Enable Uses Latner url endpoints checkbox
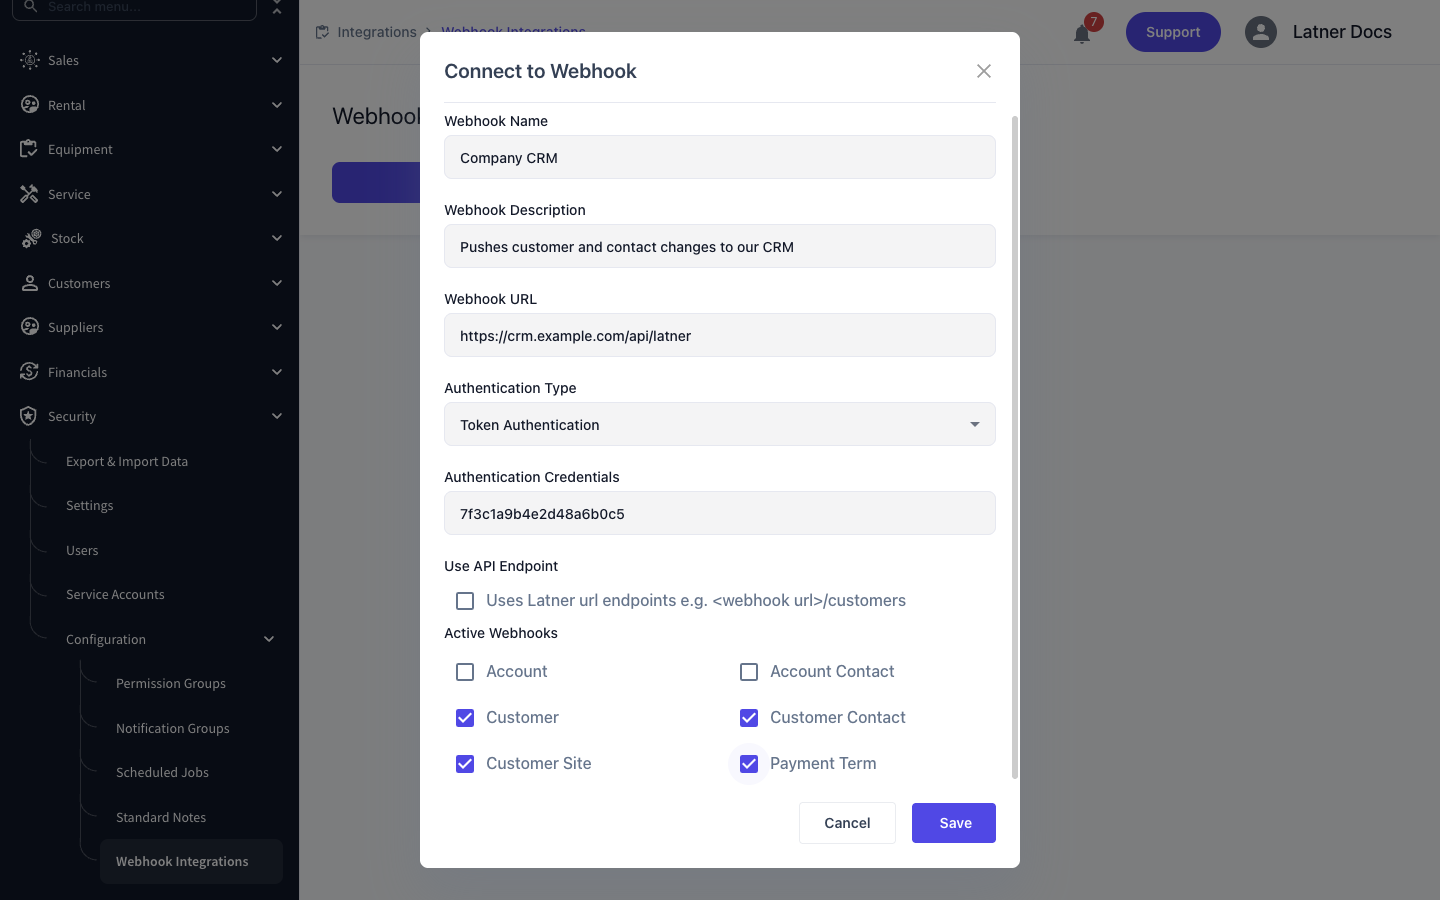Screen dimensions: 1440x900 point(465,601)
